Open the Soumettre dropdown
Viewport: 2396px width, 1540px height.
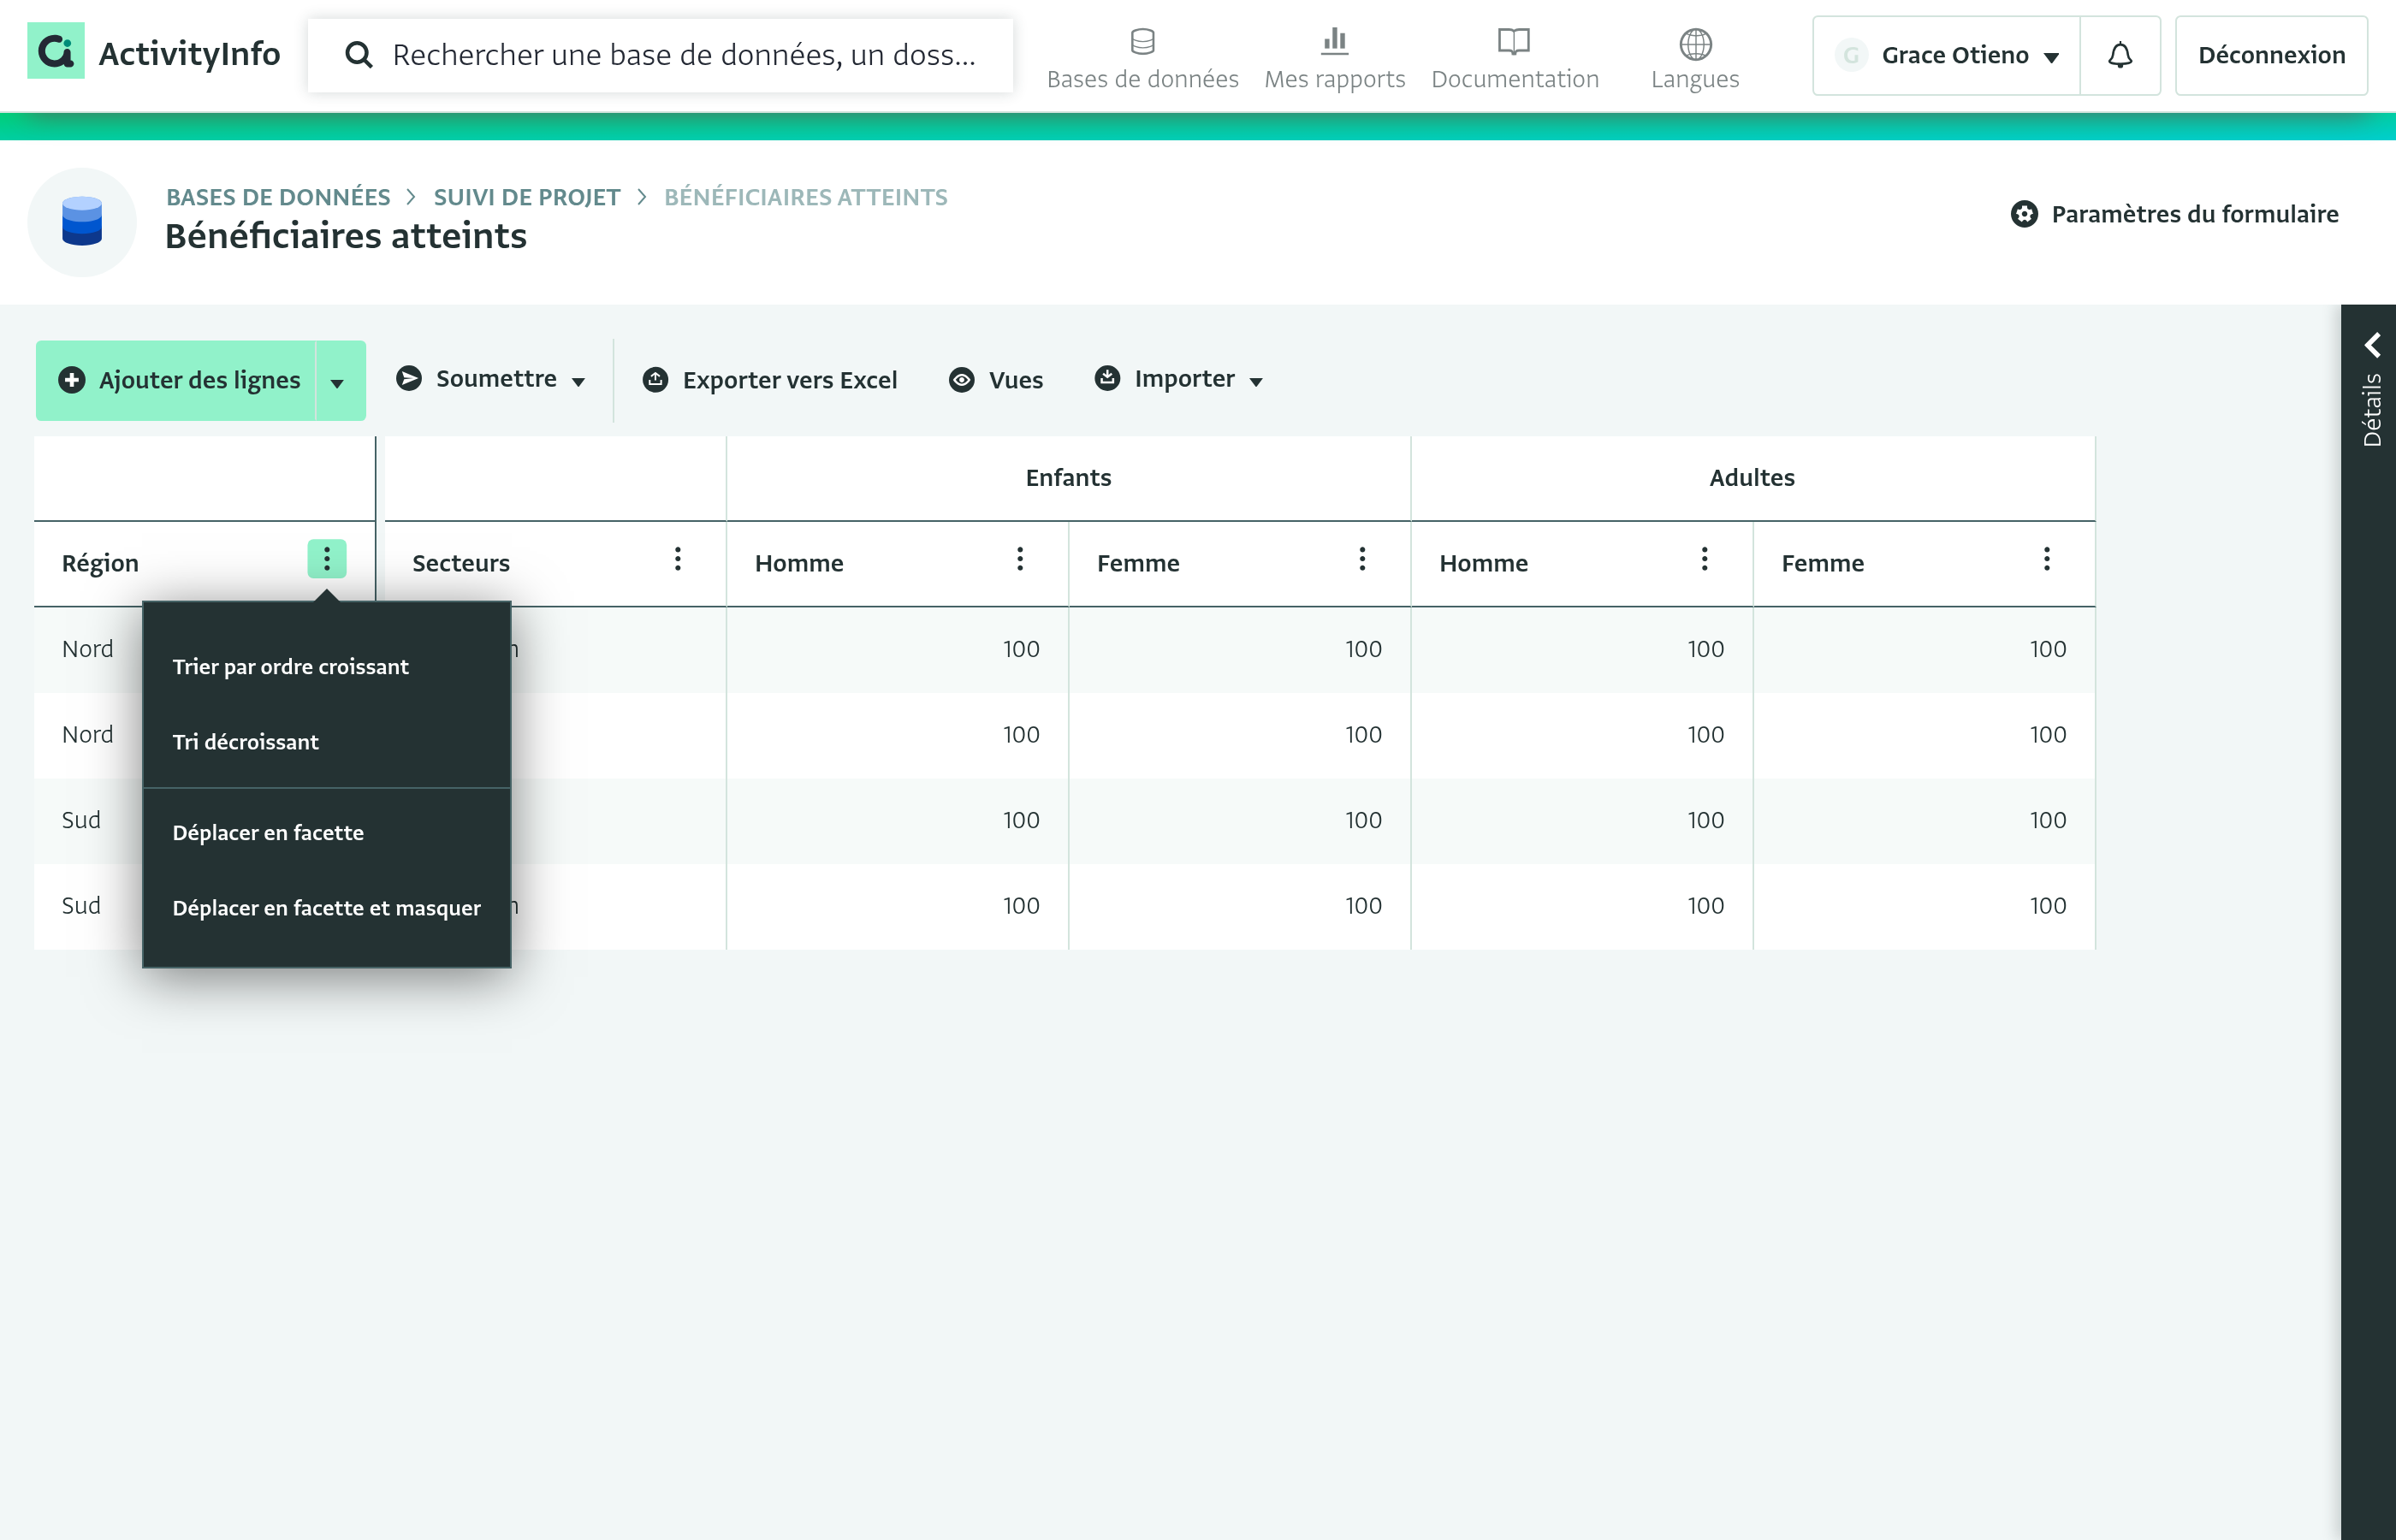coord(490,379)
